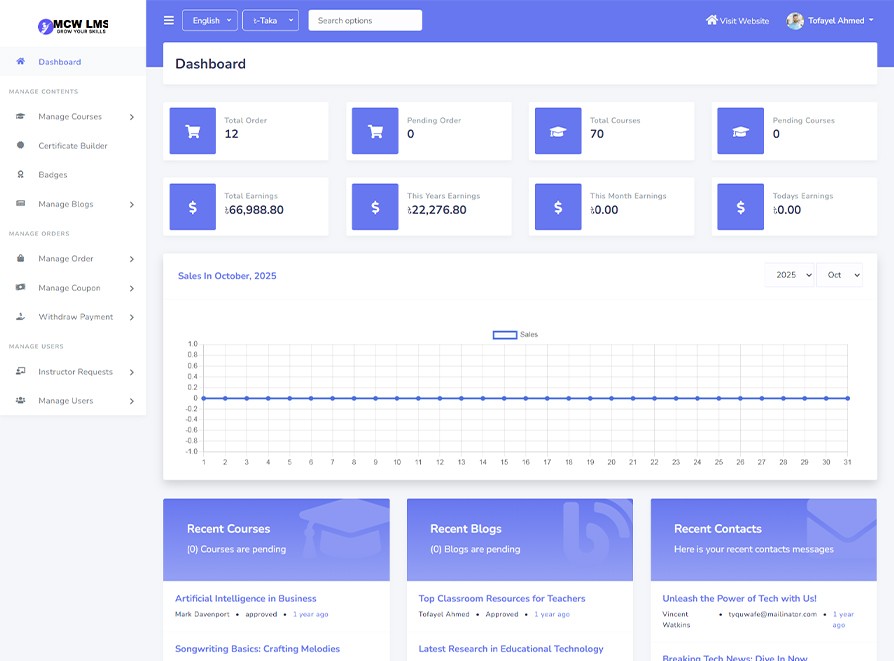Select Badges from the sidebar
The height and width of the screenshot is (661, 894).
click(52, 175)
